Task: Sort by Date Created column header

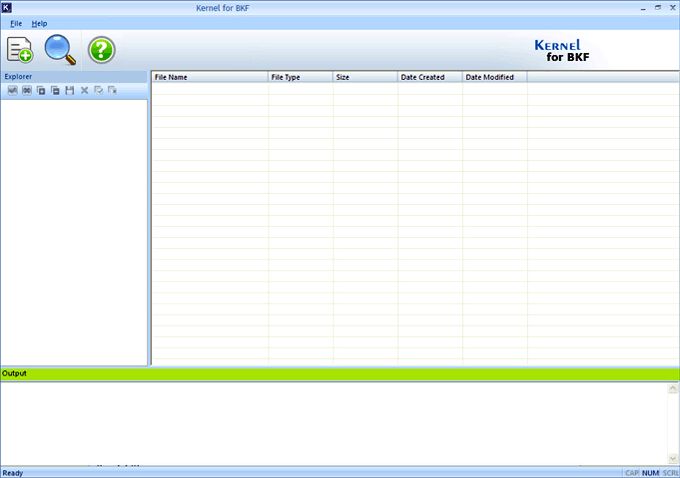Action: coord(430,77)
